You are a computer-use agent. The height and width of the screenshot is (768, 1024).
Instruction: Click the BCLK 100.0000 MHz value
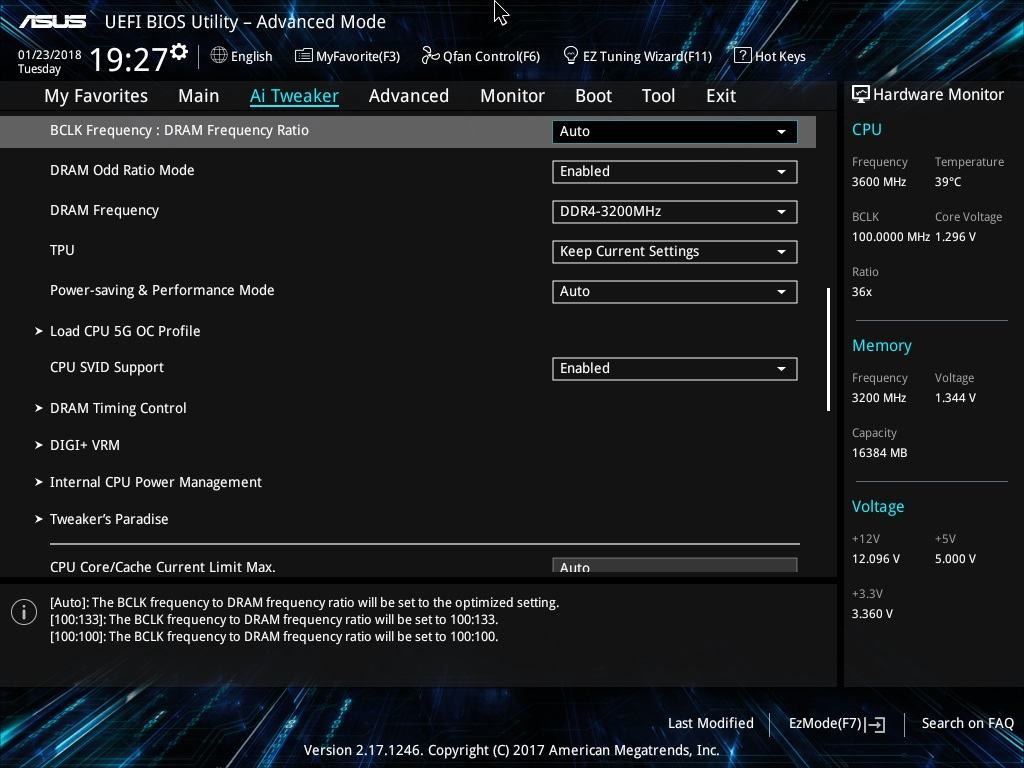891,237
